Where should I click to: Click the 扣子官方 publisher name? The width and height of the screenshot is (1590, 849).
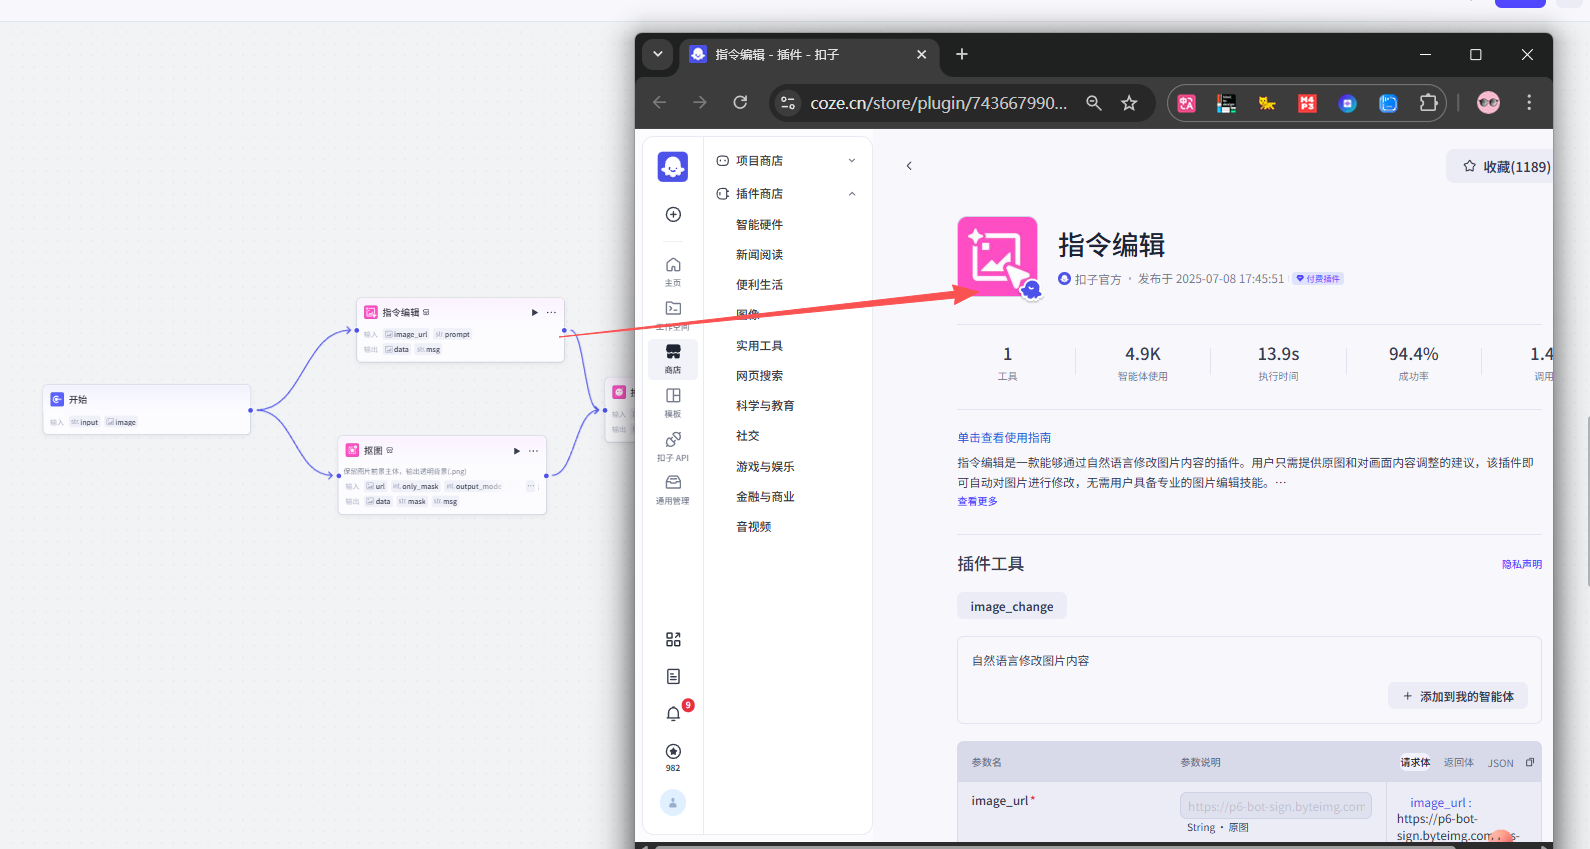[1097, 279]
